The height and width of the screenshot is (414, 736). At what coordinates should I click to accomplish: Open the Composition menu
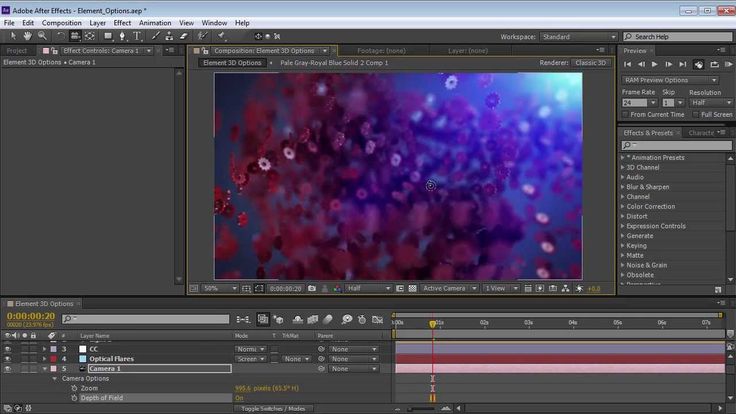coord(61,23)
